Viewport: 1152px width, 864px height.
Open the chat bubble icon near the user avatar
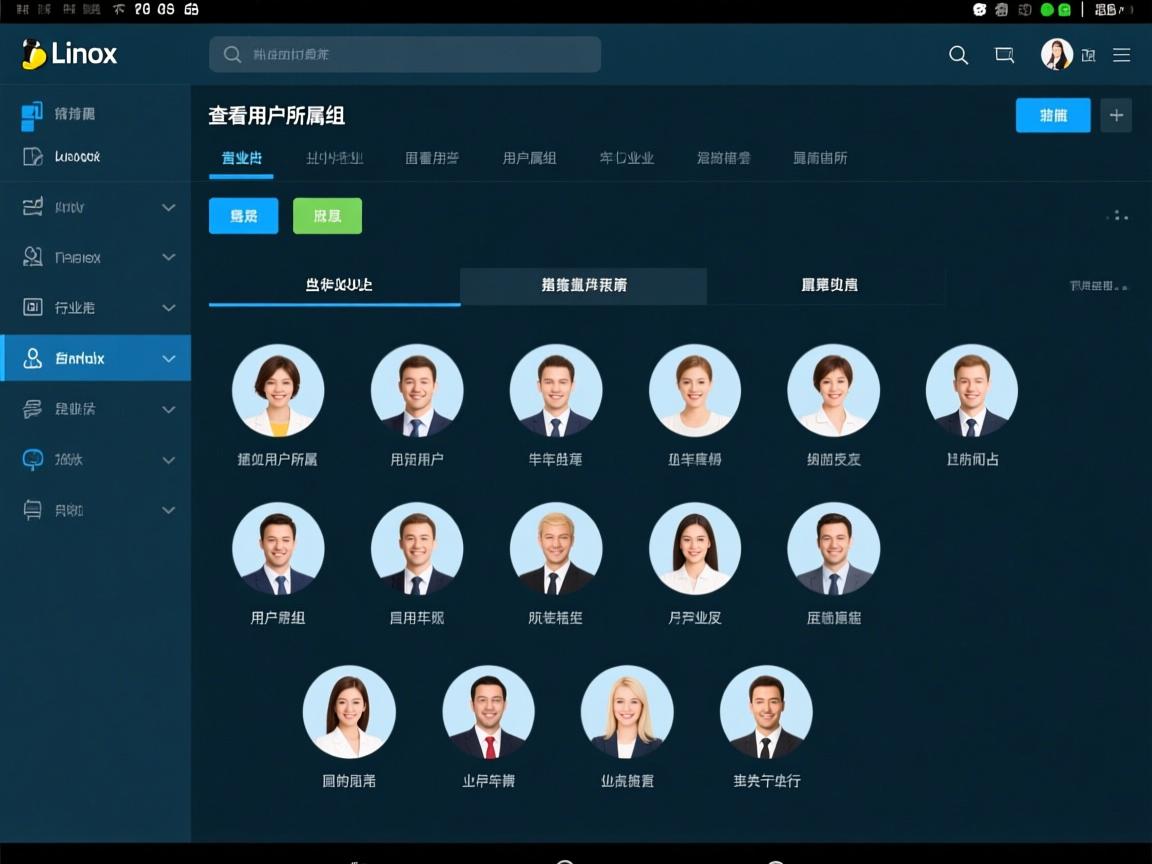(1004, 55)
